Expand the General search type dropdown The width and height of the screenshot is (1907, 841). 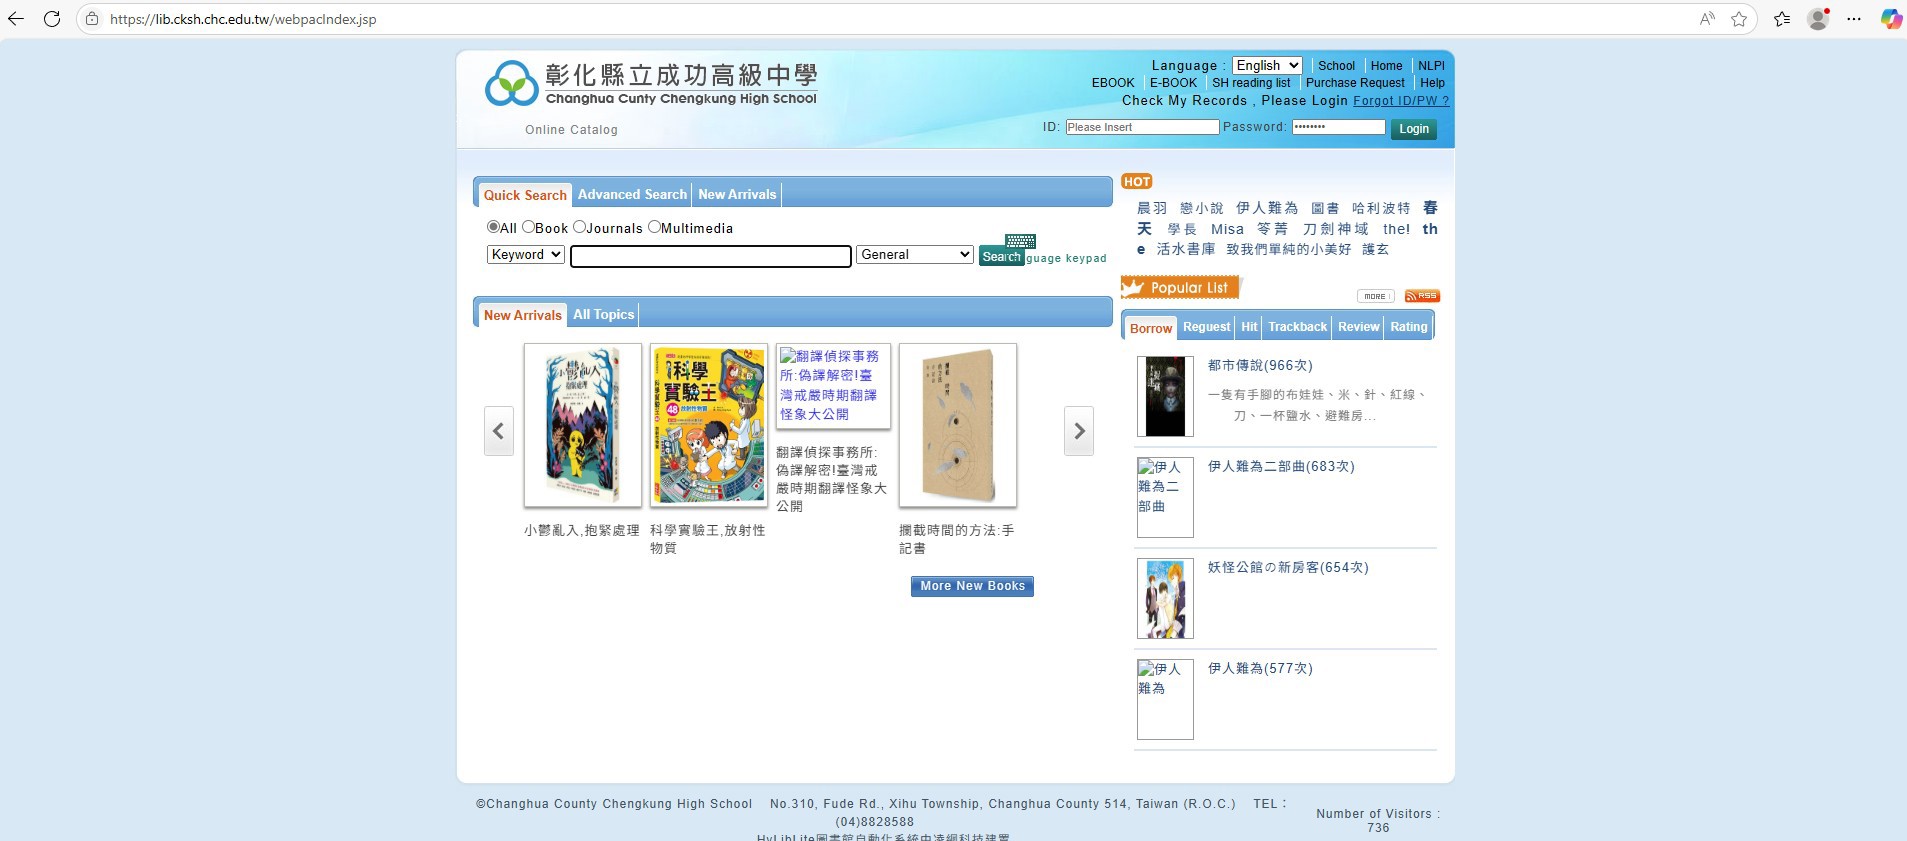(914, 255)
